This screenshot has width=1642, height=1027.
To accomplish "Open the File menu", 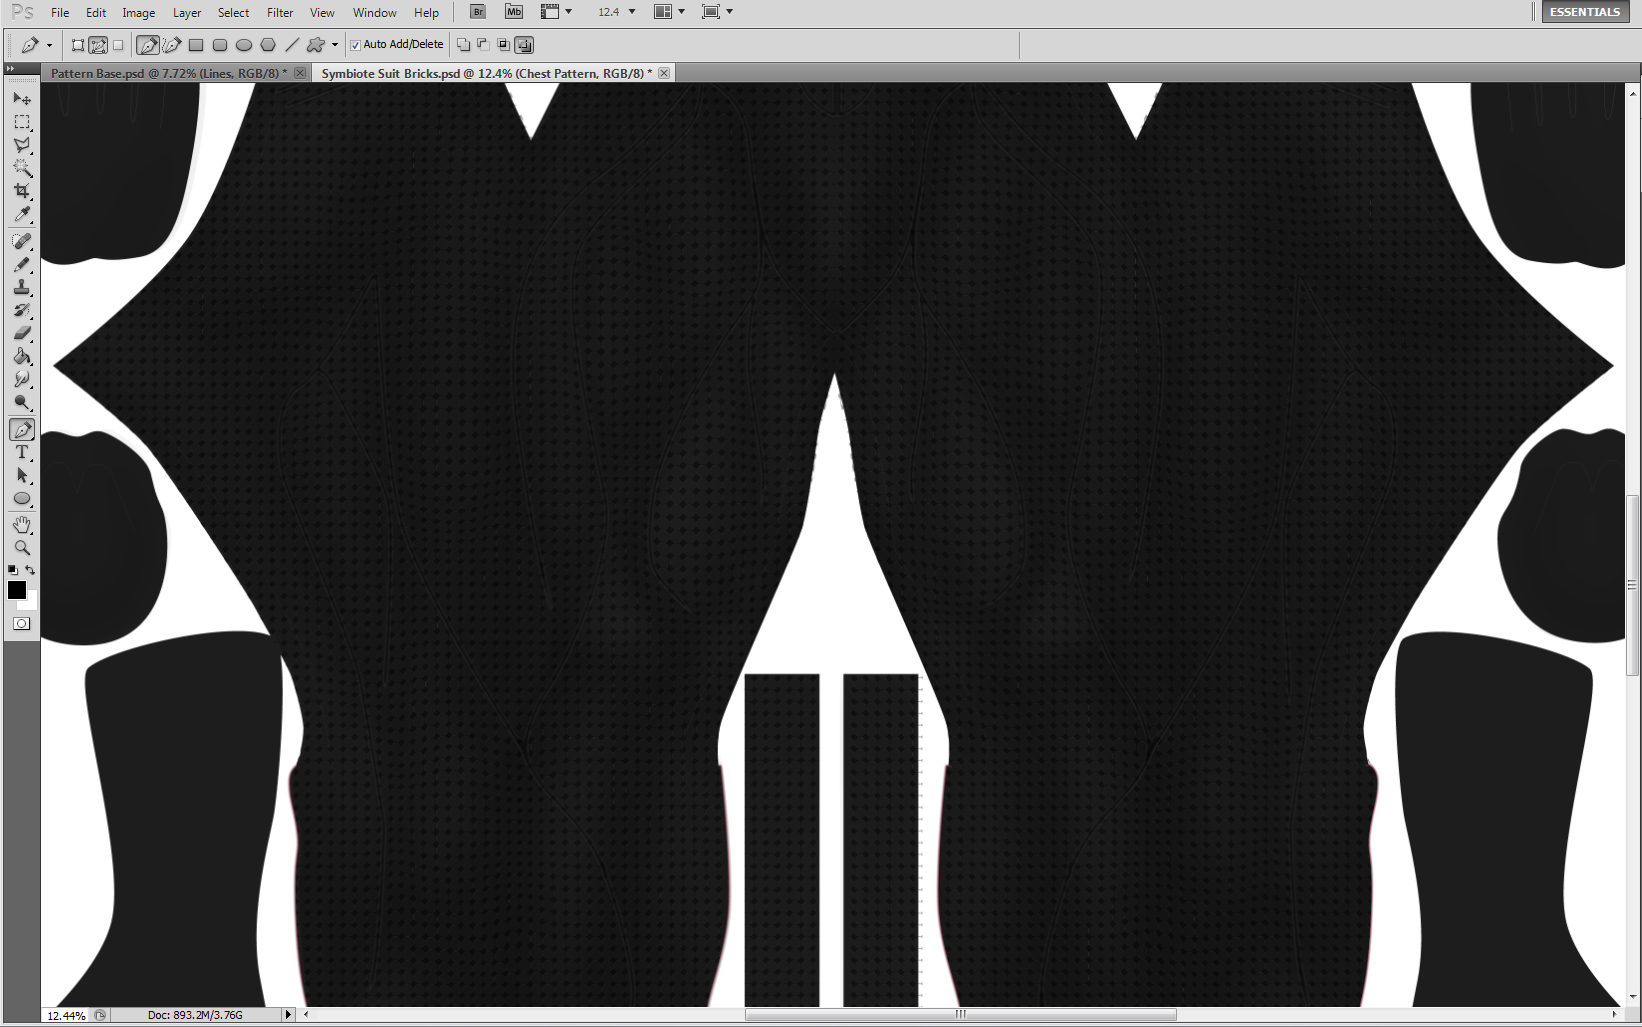I will (x=60, y=13).
